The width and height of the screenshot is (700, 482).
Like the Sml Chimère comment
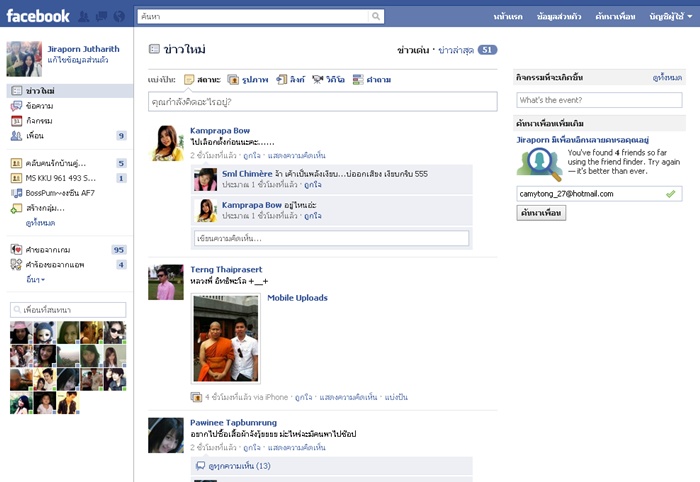click(312, 184)
